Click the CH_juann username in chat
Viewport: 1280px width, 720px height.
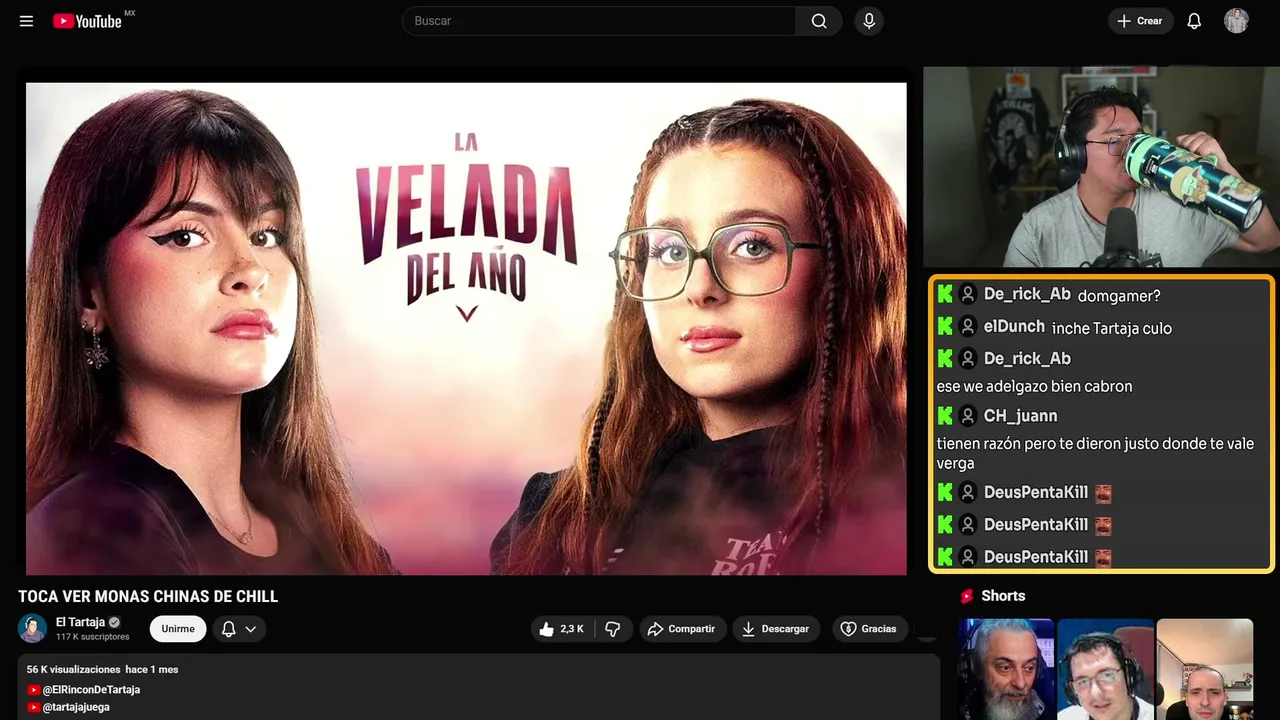coord(1020,415)
